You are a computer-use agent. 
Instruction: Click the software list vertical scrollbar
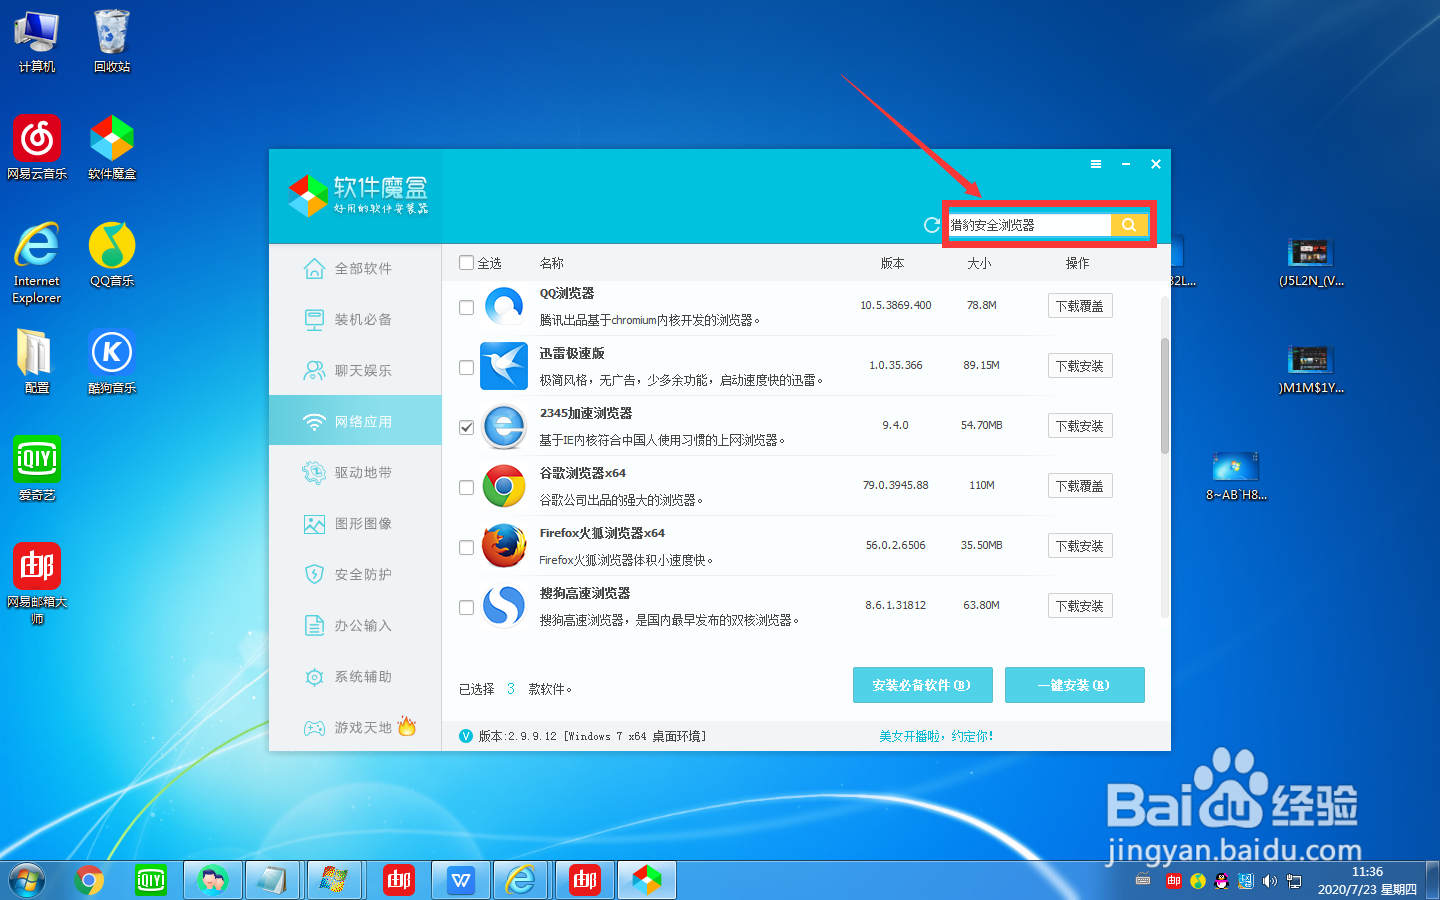click(1165, 396)
